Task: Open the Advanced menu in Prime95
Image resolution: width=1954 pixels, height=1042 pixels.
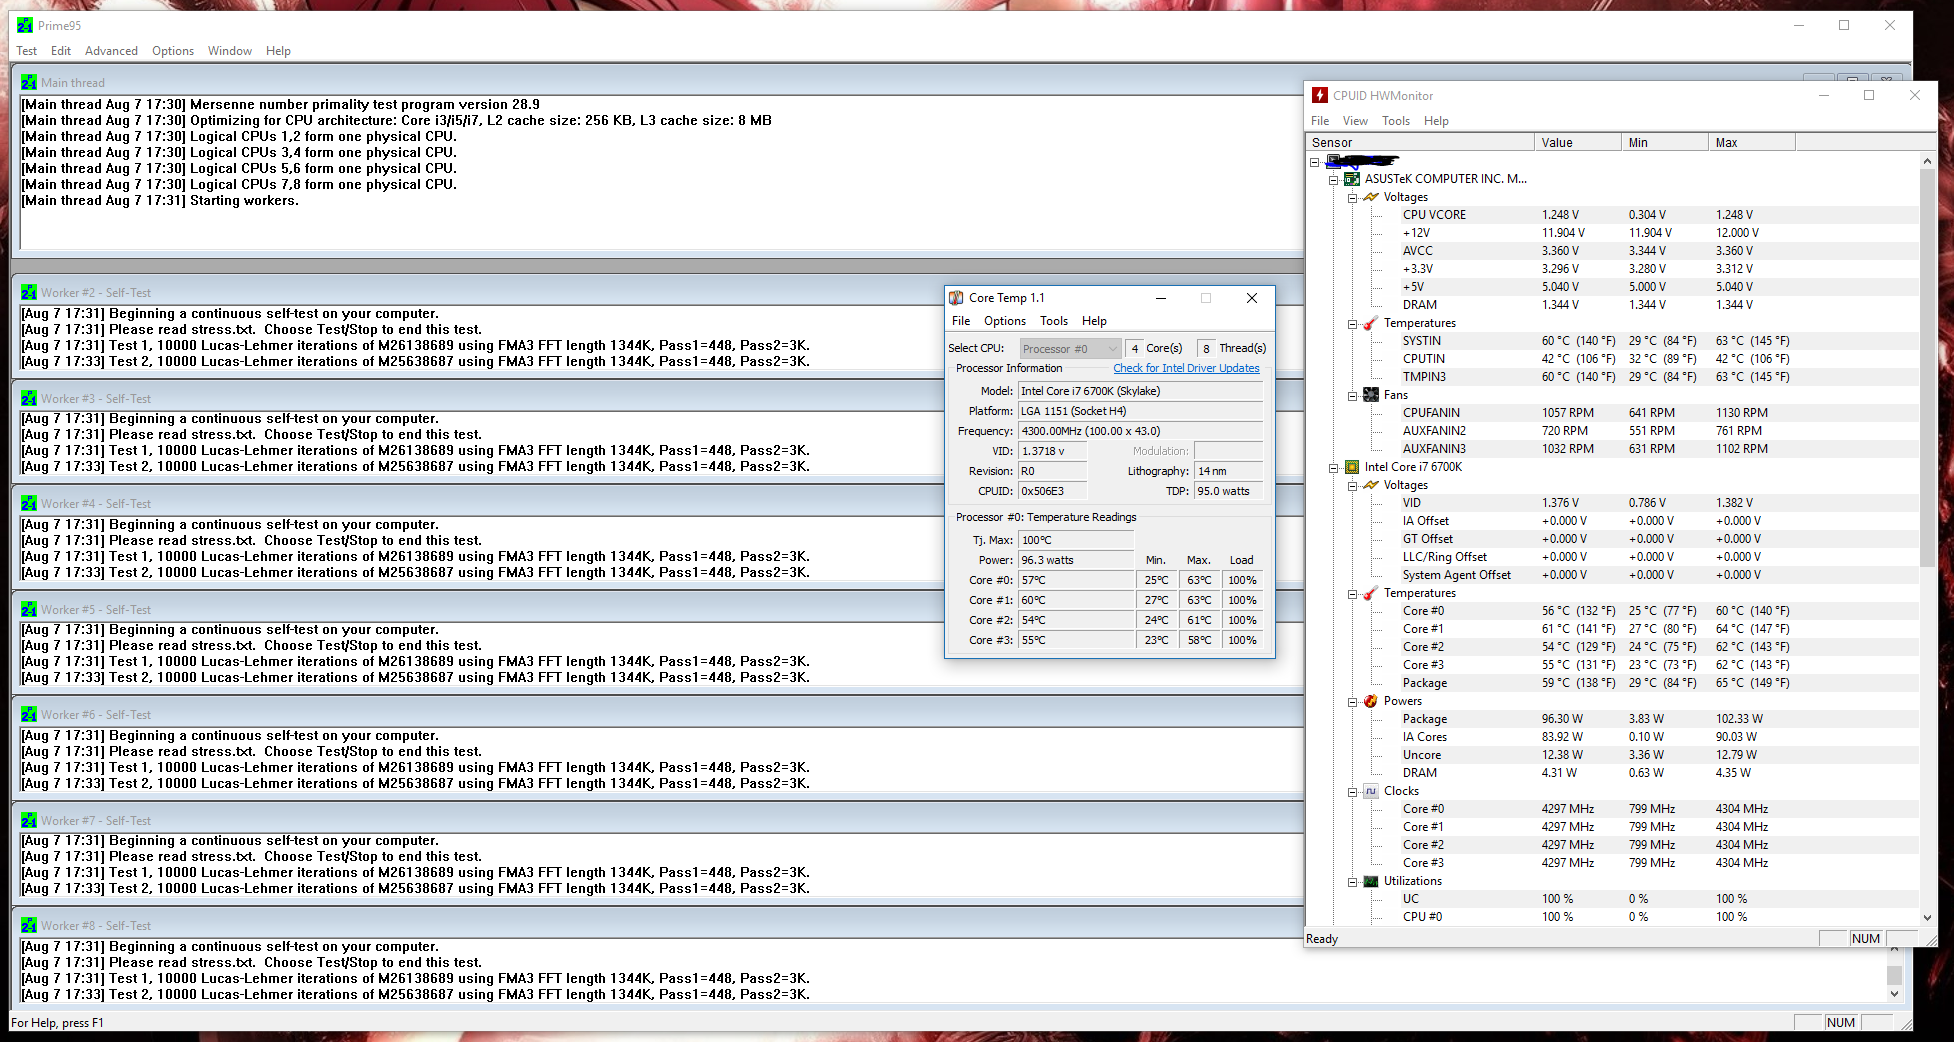Action: coord(111,51)
